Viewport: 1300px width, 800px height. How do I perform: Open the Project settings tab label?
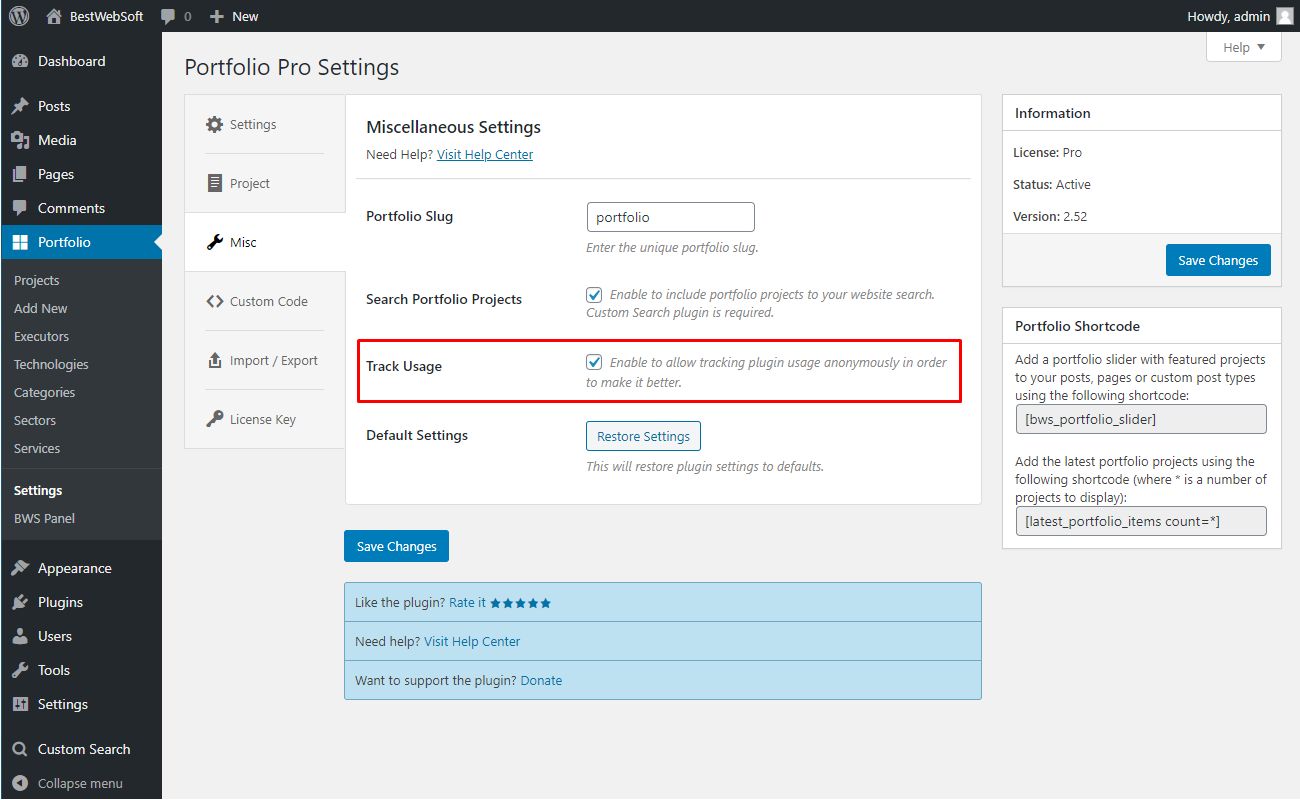click(x=250, y=183)
